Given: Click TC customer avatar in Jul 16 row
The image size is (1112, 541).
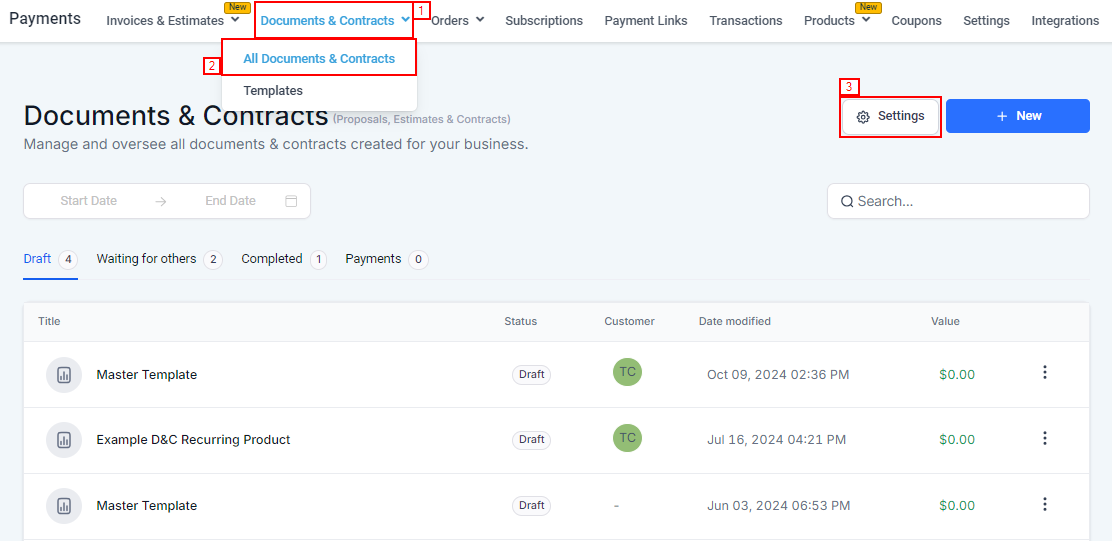Looking at the screenshot, I should point(627,437).
